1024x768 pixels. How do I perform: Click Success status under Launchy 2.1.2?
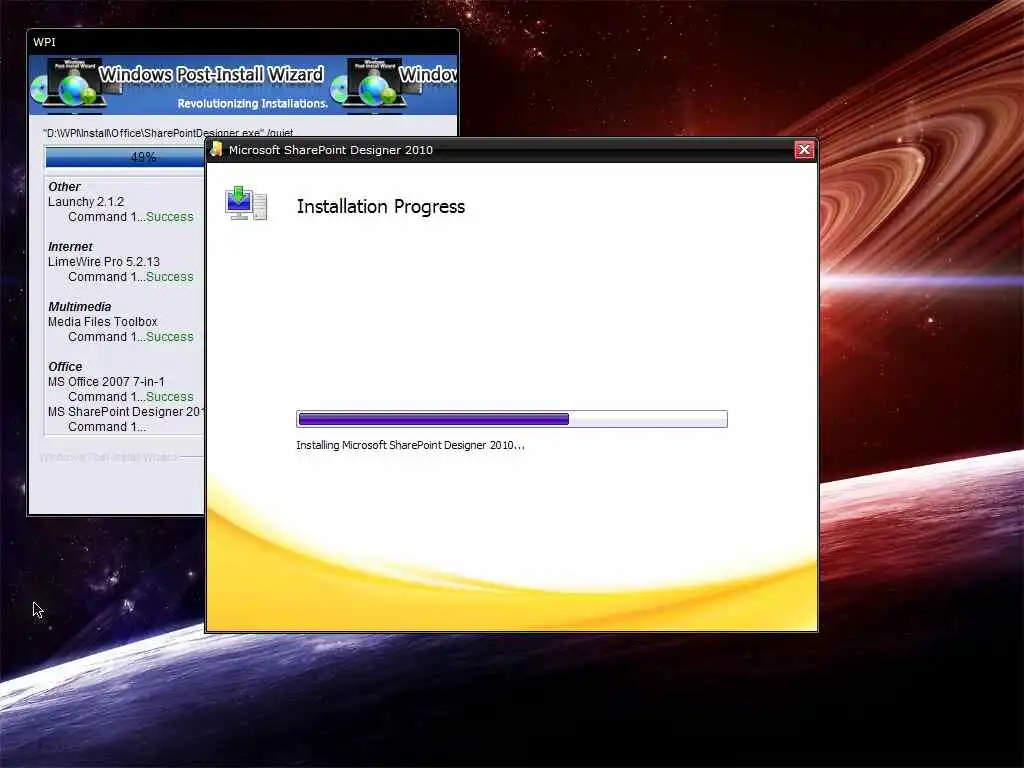[170, 217]
